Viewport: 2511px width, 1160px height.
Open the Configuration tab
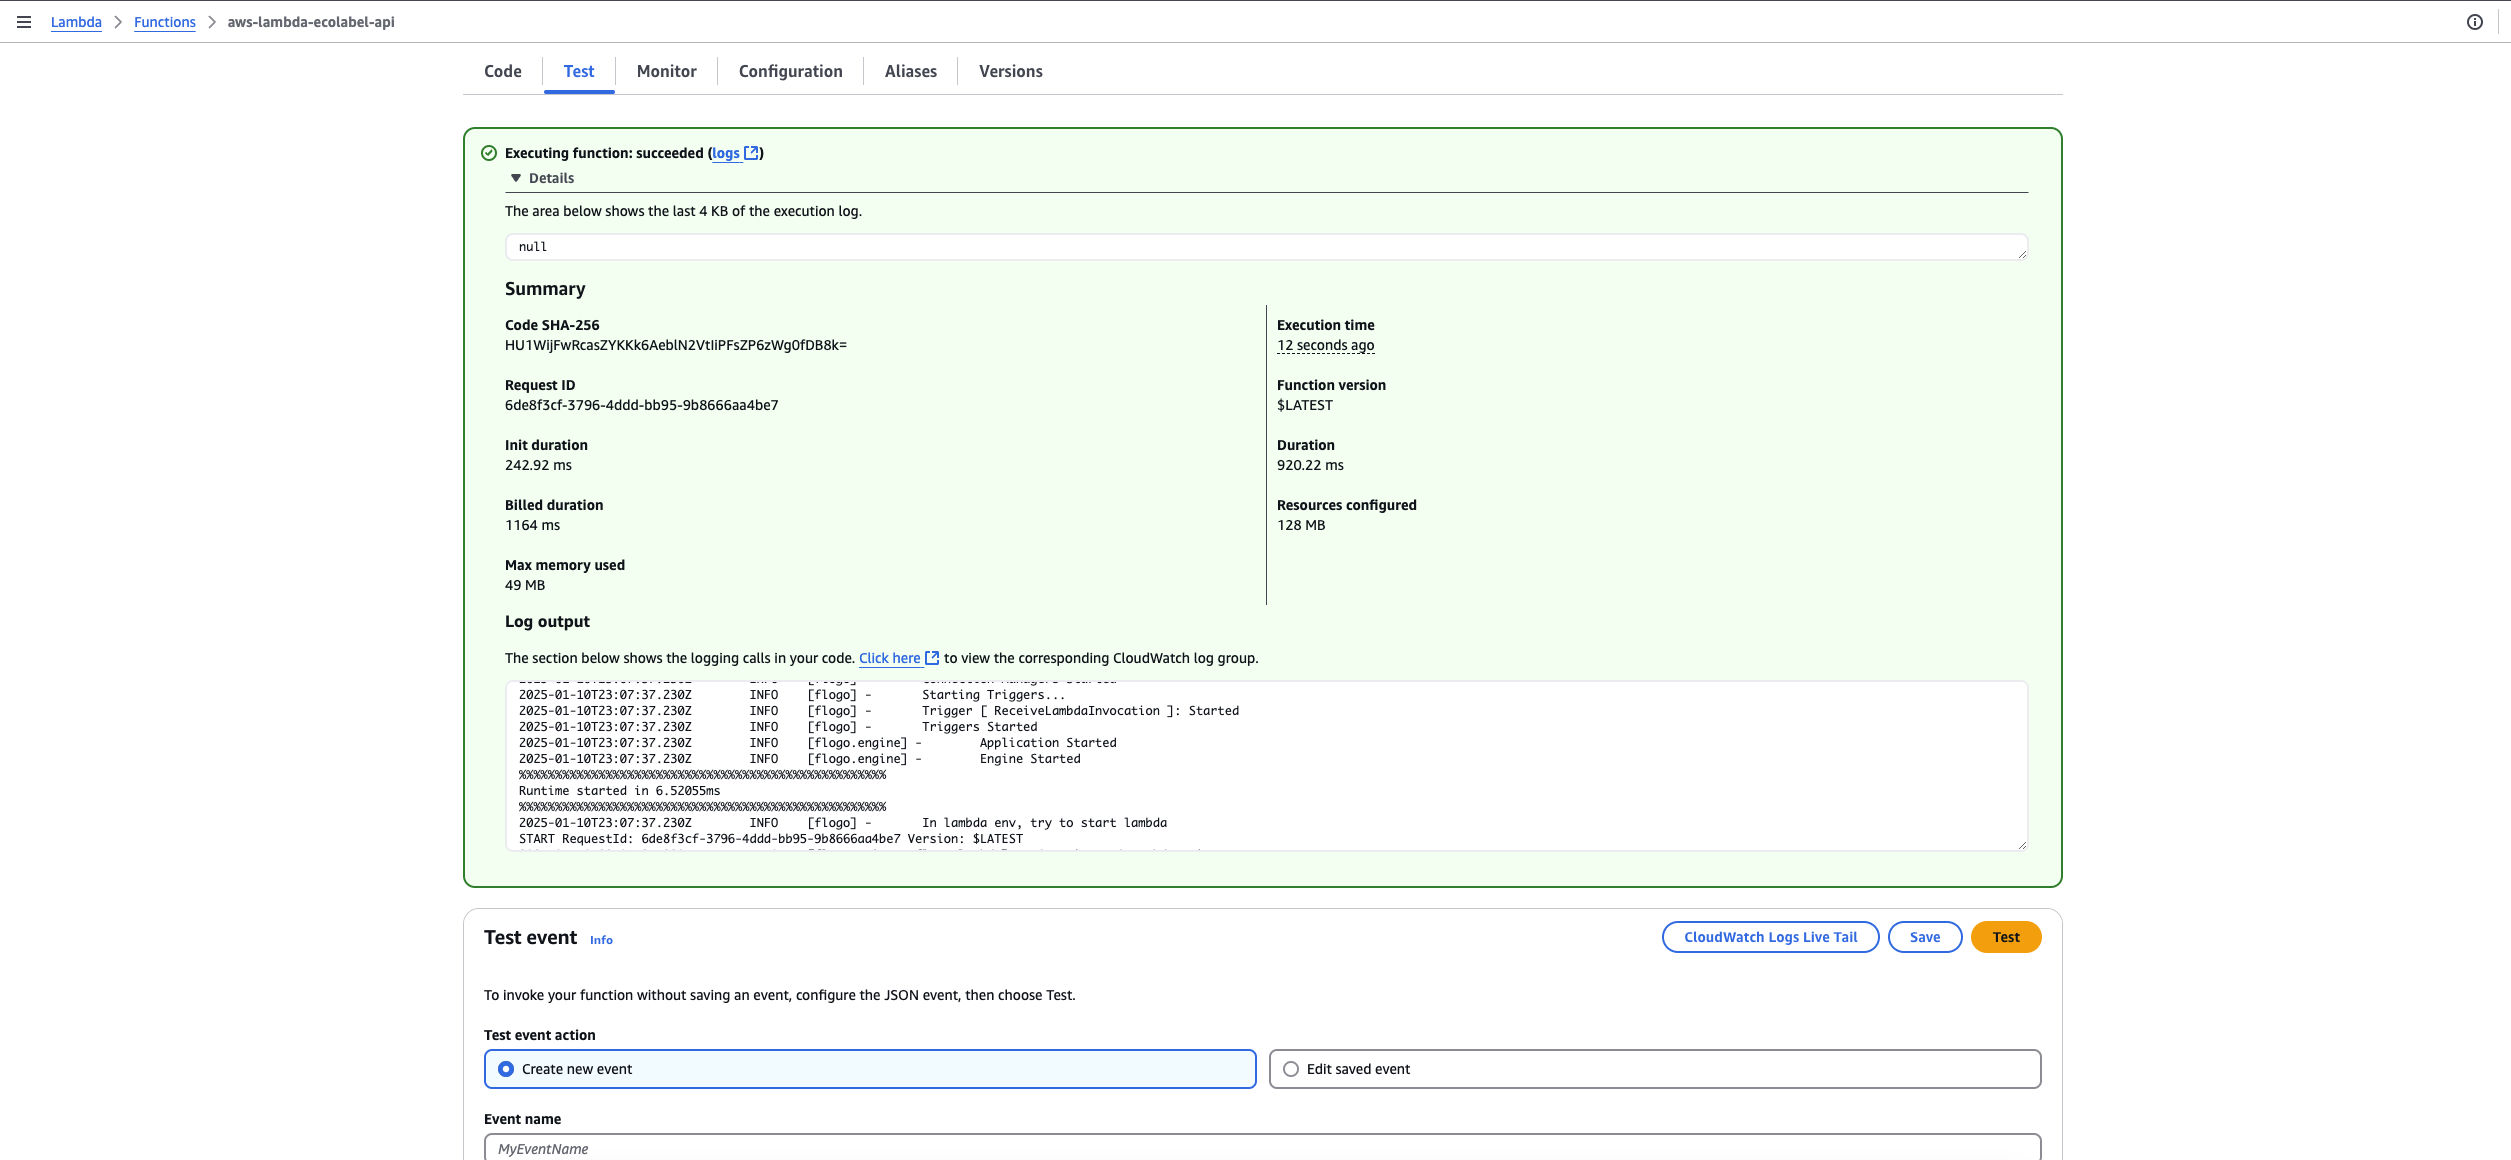coord(791,71)
